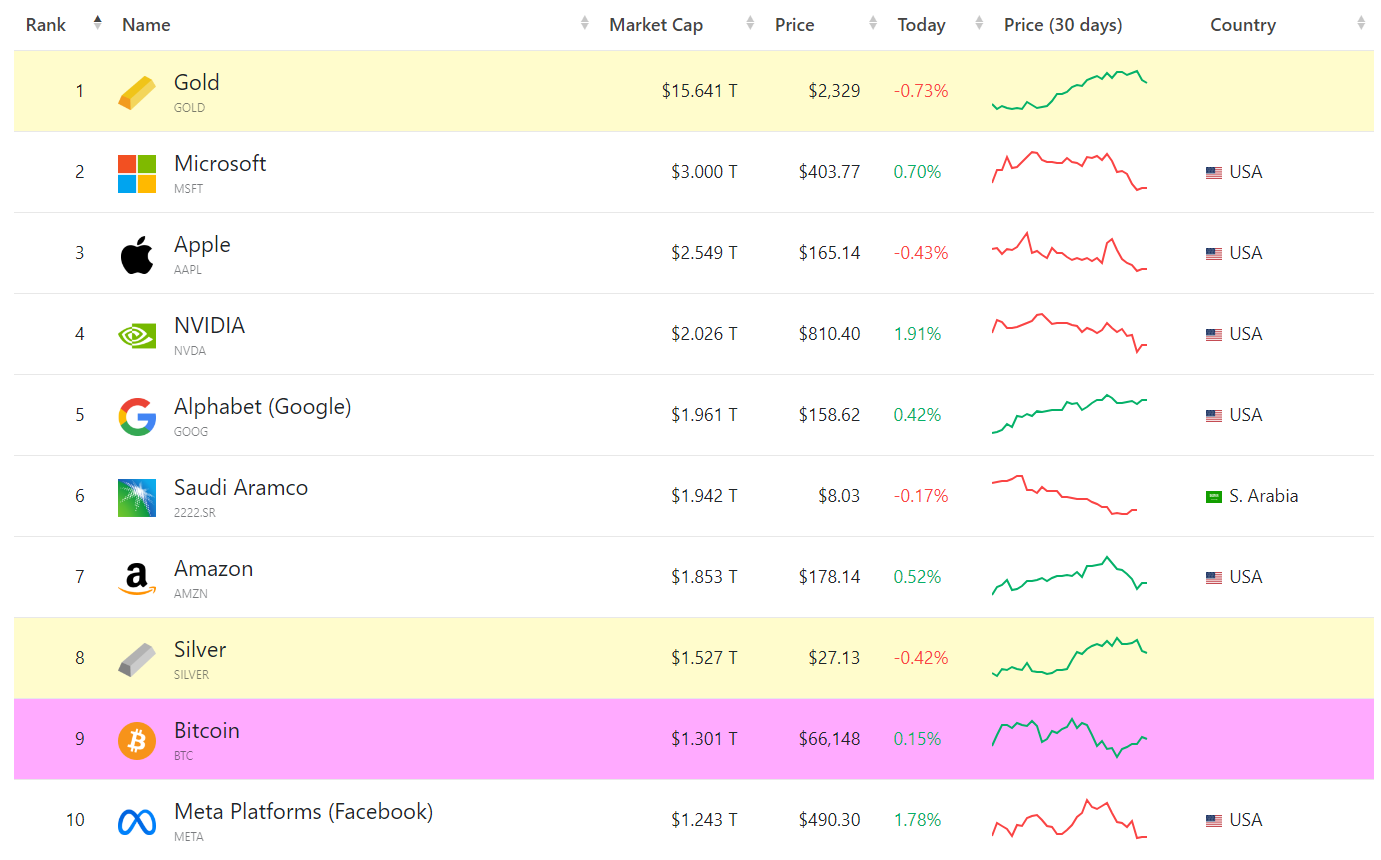
Task: Click the silver bar icon
Action: pos(137,659)
